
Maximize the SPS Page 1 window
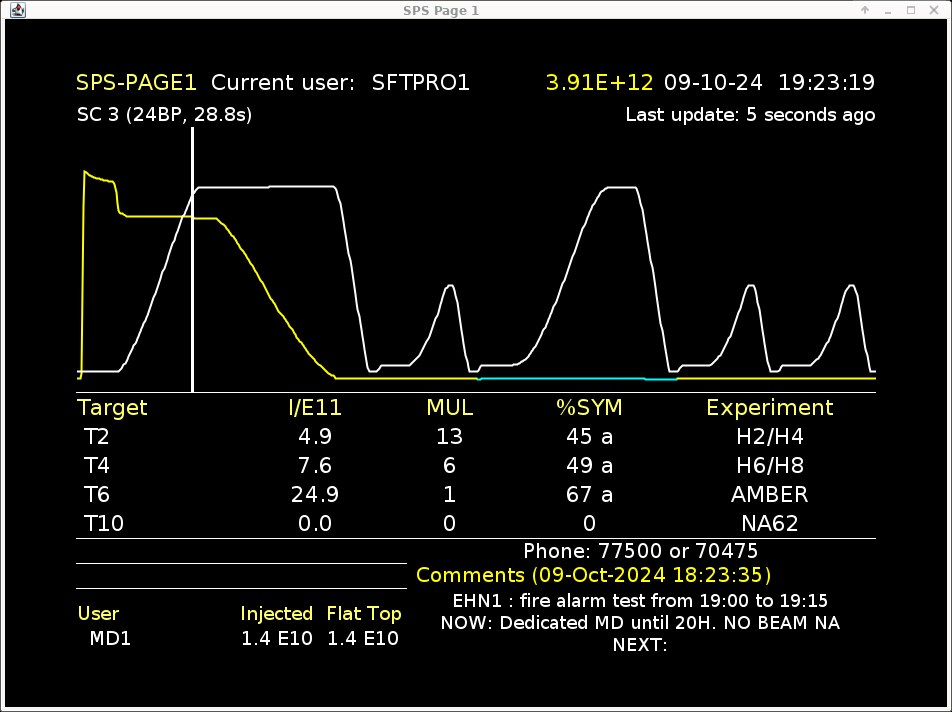(x=911, y=10)
